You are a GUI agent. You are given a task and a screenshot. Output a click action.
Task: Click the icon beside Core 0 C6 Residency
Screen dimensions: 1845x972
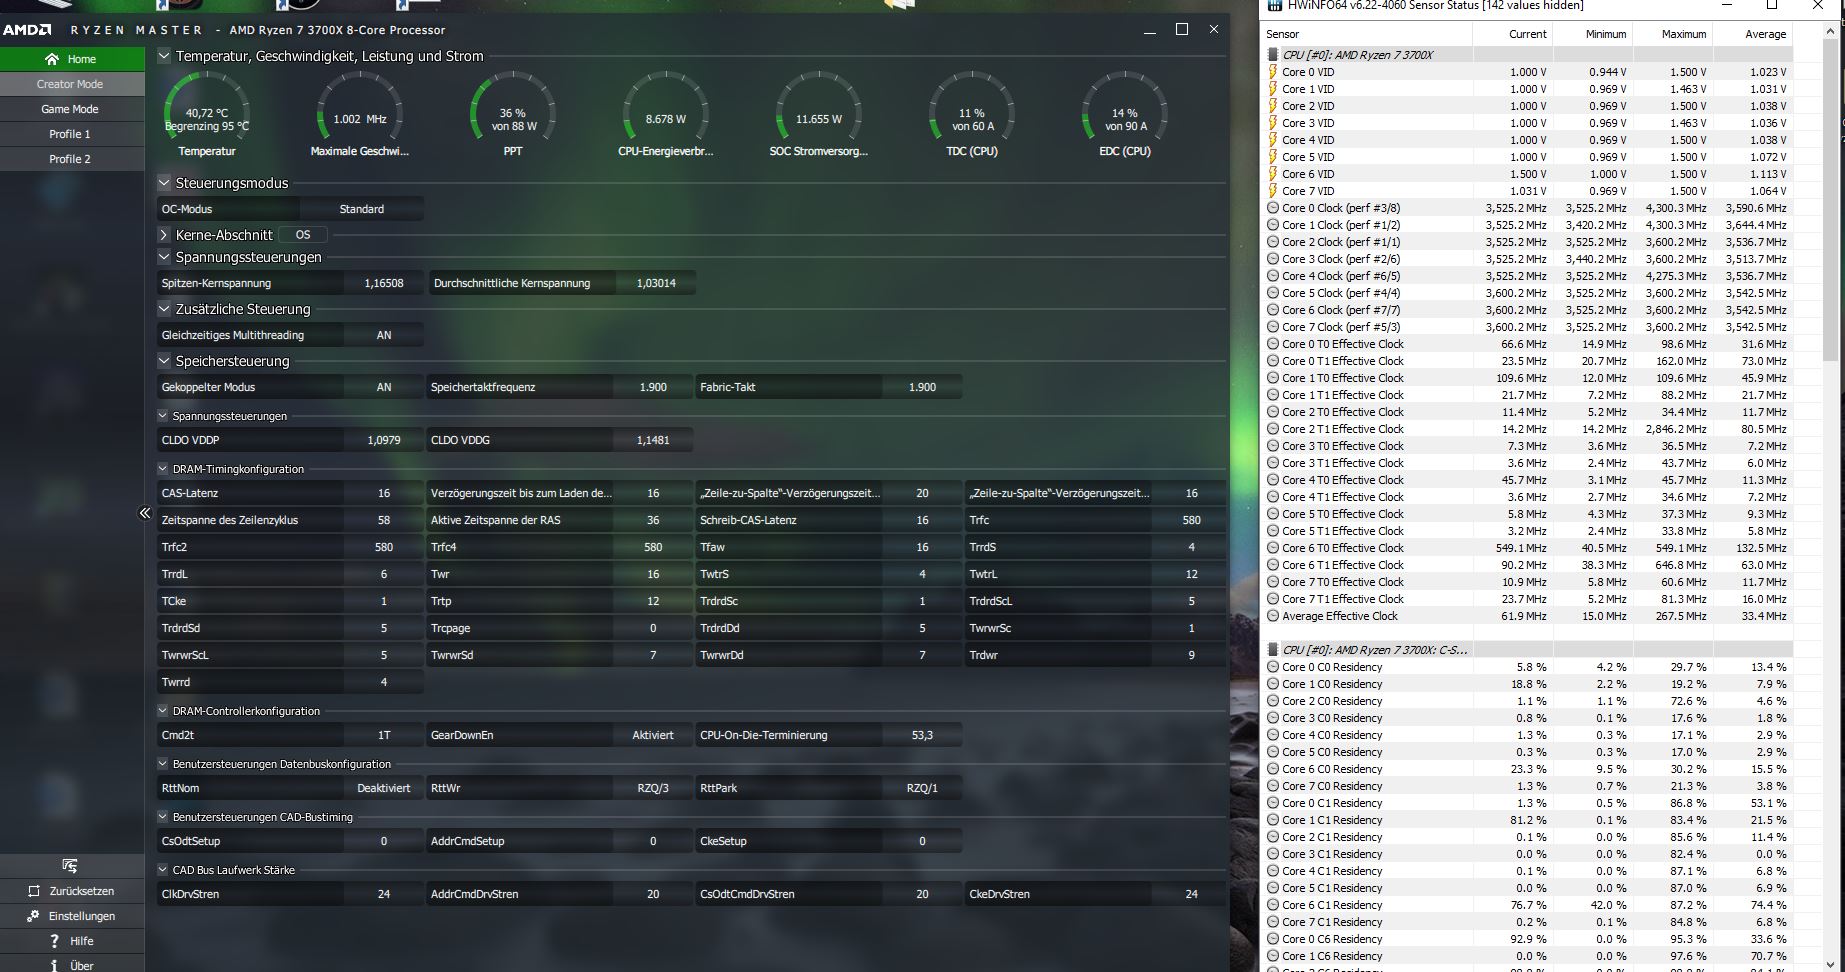click(x=1273, y=939)
